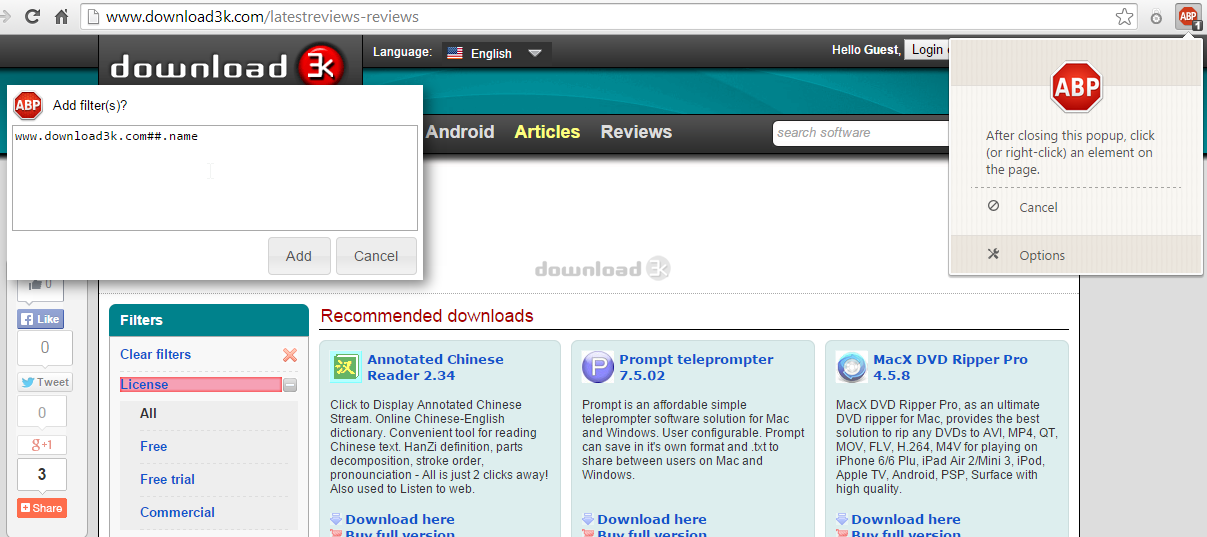Click the browser address bar URL
The width and height of the screenshot is (1207, 537).
click(262, 17)
